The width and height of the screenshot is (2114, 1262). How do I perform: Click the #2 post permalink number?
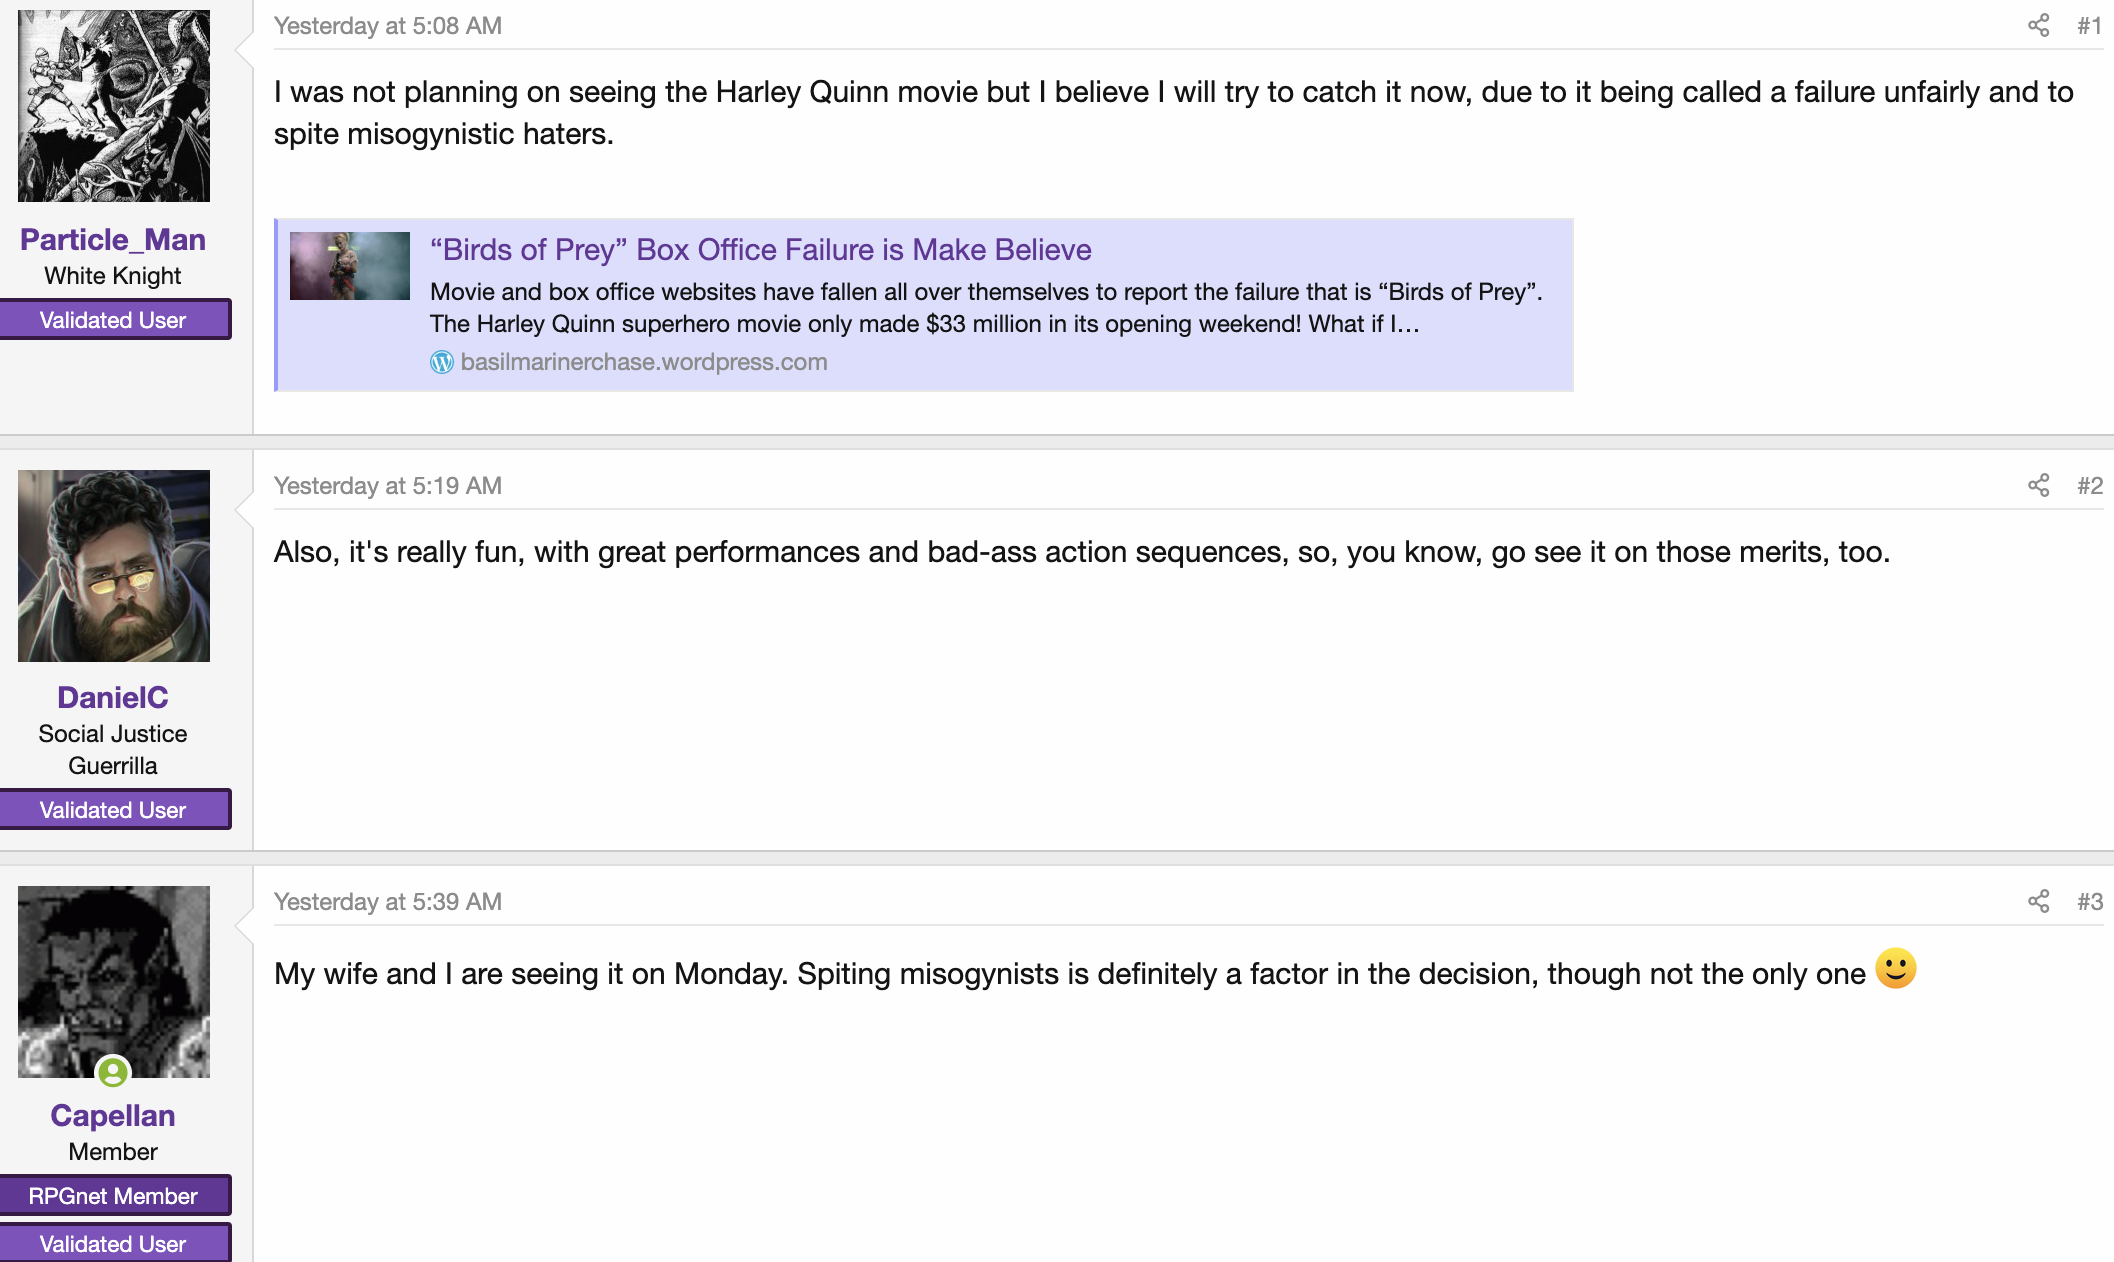[x=2089, y=486]
